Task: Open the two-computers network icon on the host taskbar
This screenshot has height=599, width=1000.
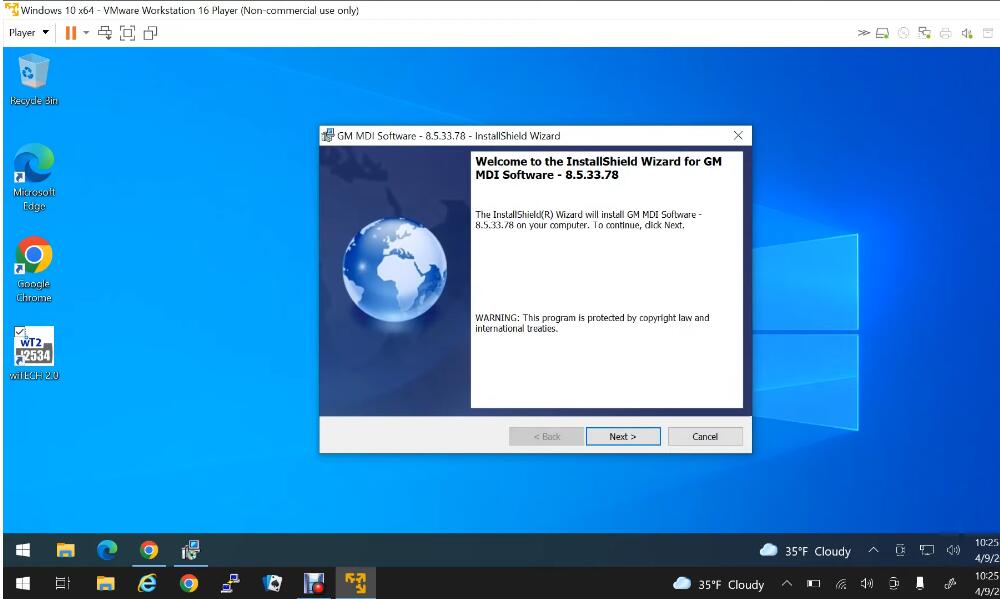Action: point(230,583)
